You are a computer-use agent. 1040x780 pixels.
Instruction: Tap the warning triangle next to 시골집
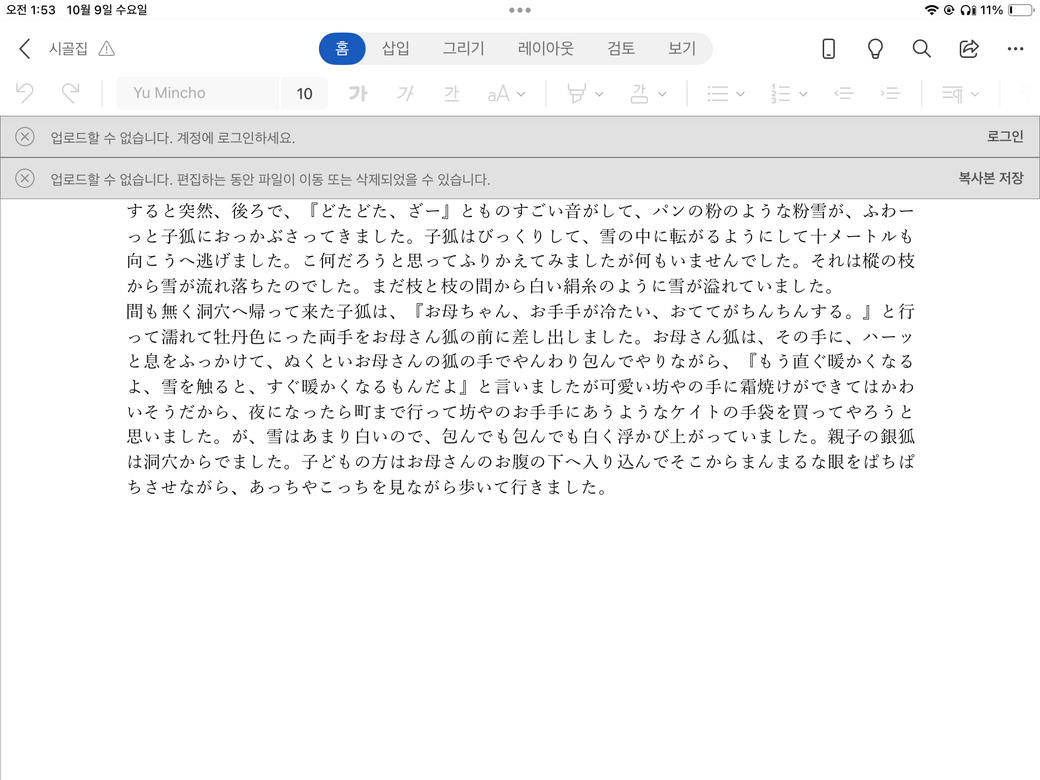coord(107,49)
